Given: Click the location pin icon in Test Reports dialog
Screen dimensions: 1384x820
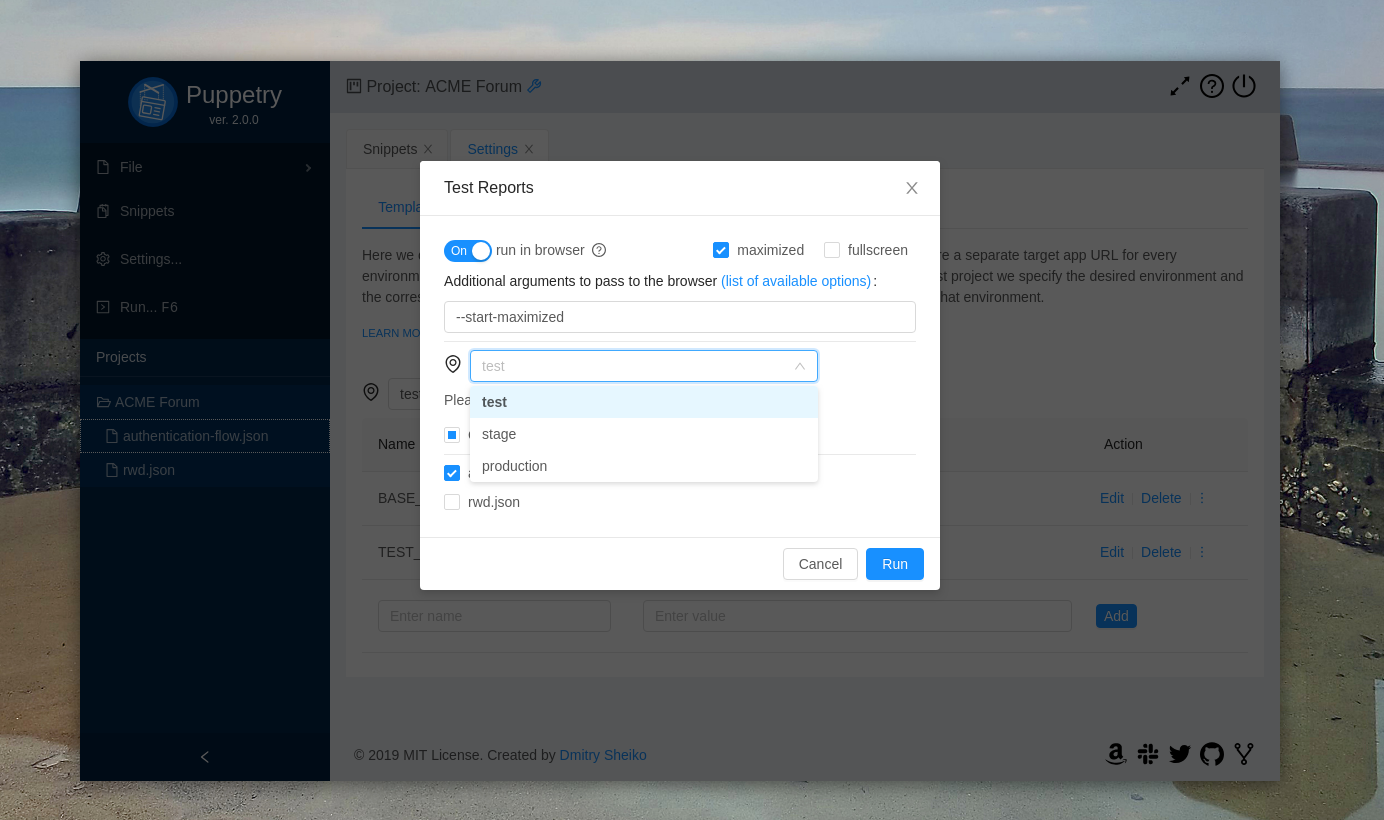Looking at the screenshot, I should (453, 365).
